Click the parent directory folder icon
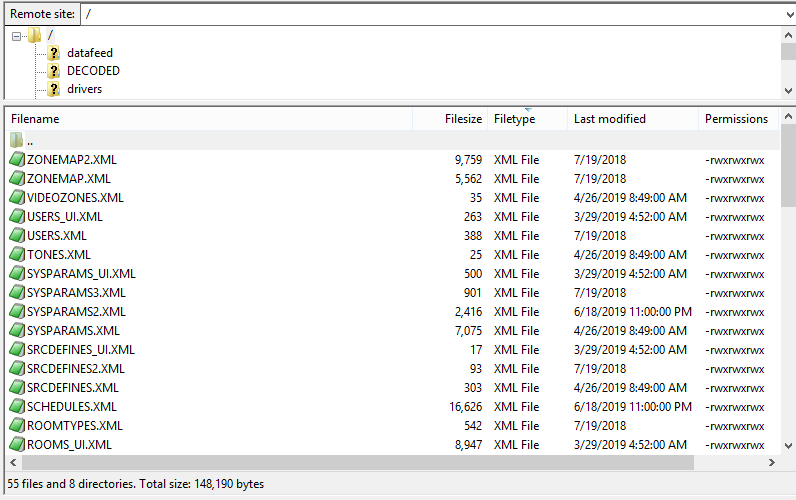 17,141
